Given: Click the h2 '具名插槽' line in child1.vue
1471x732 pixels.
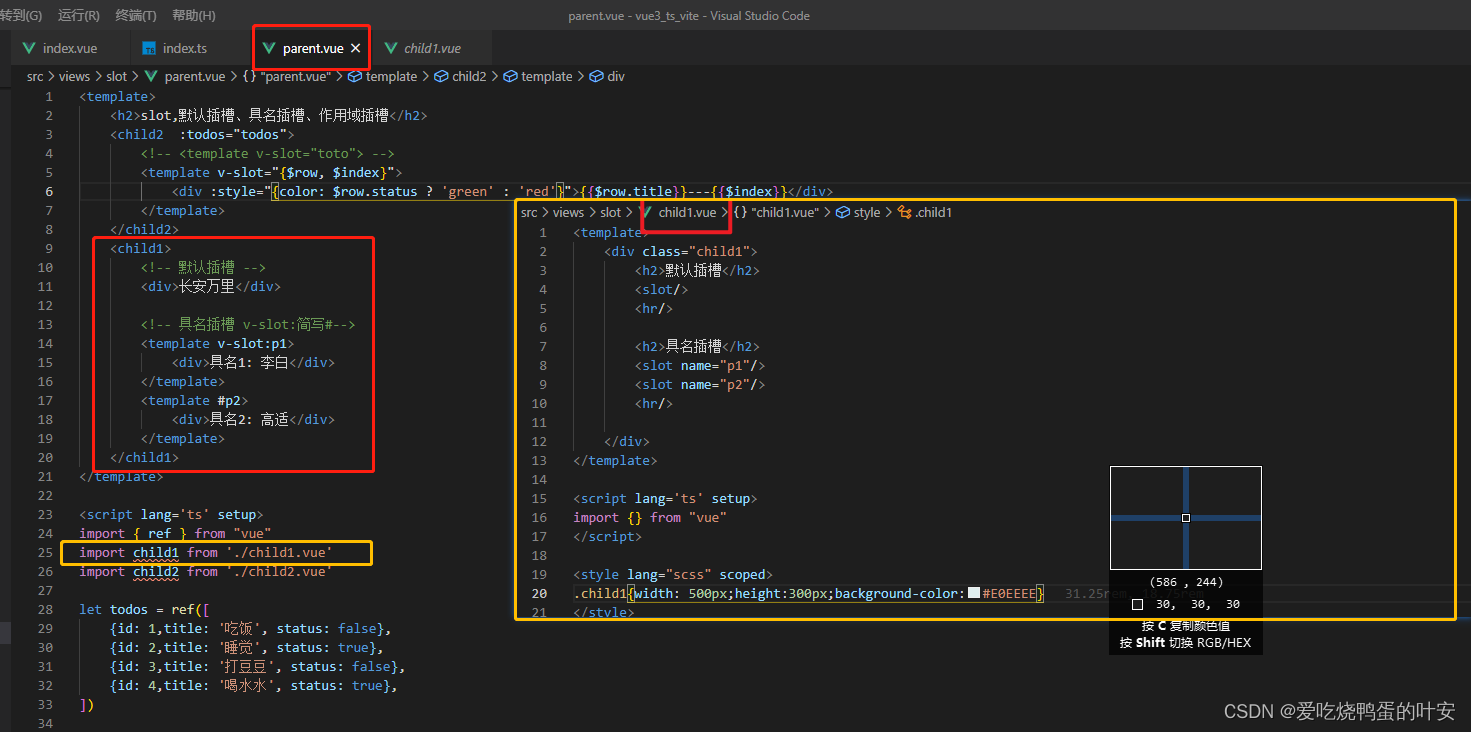Looking at the screenshot, I should coord(697,346).
